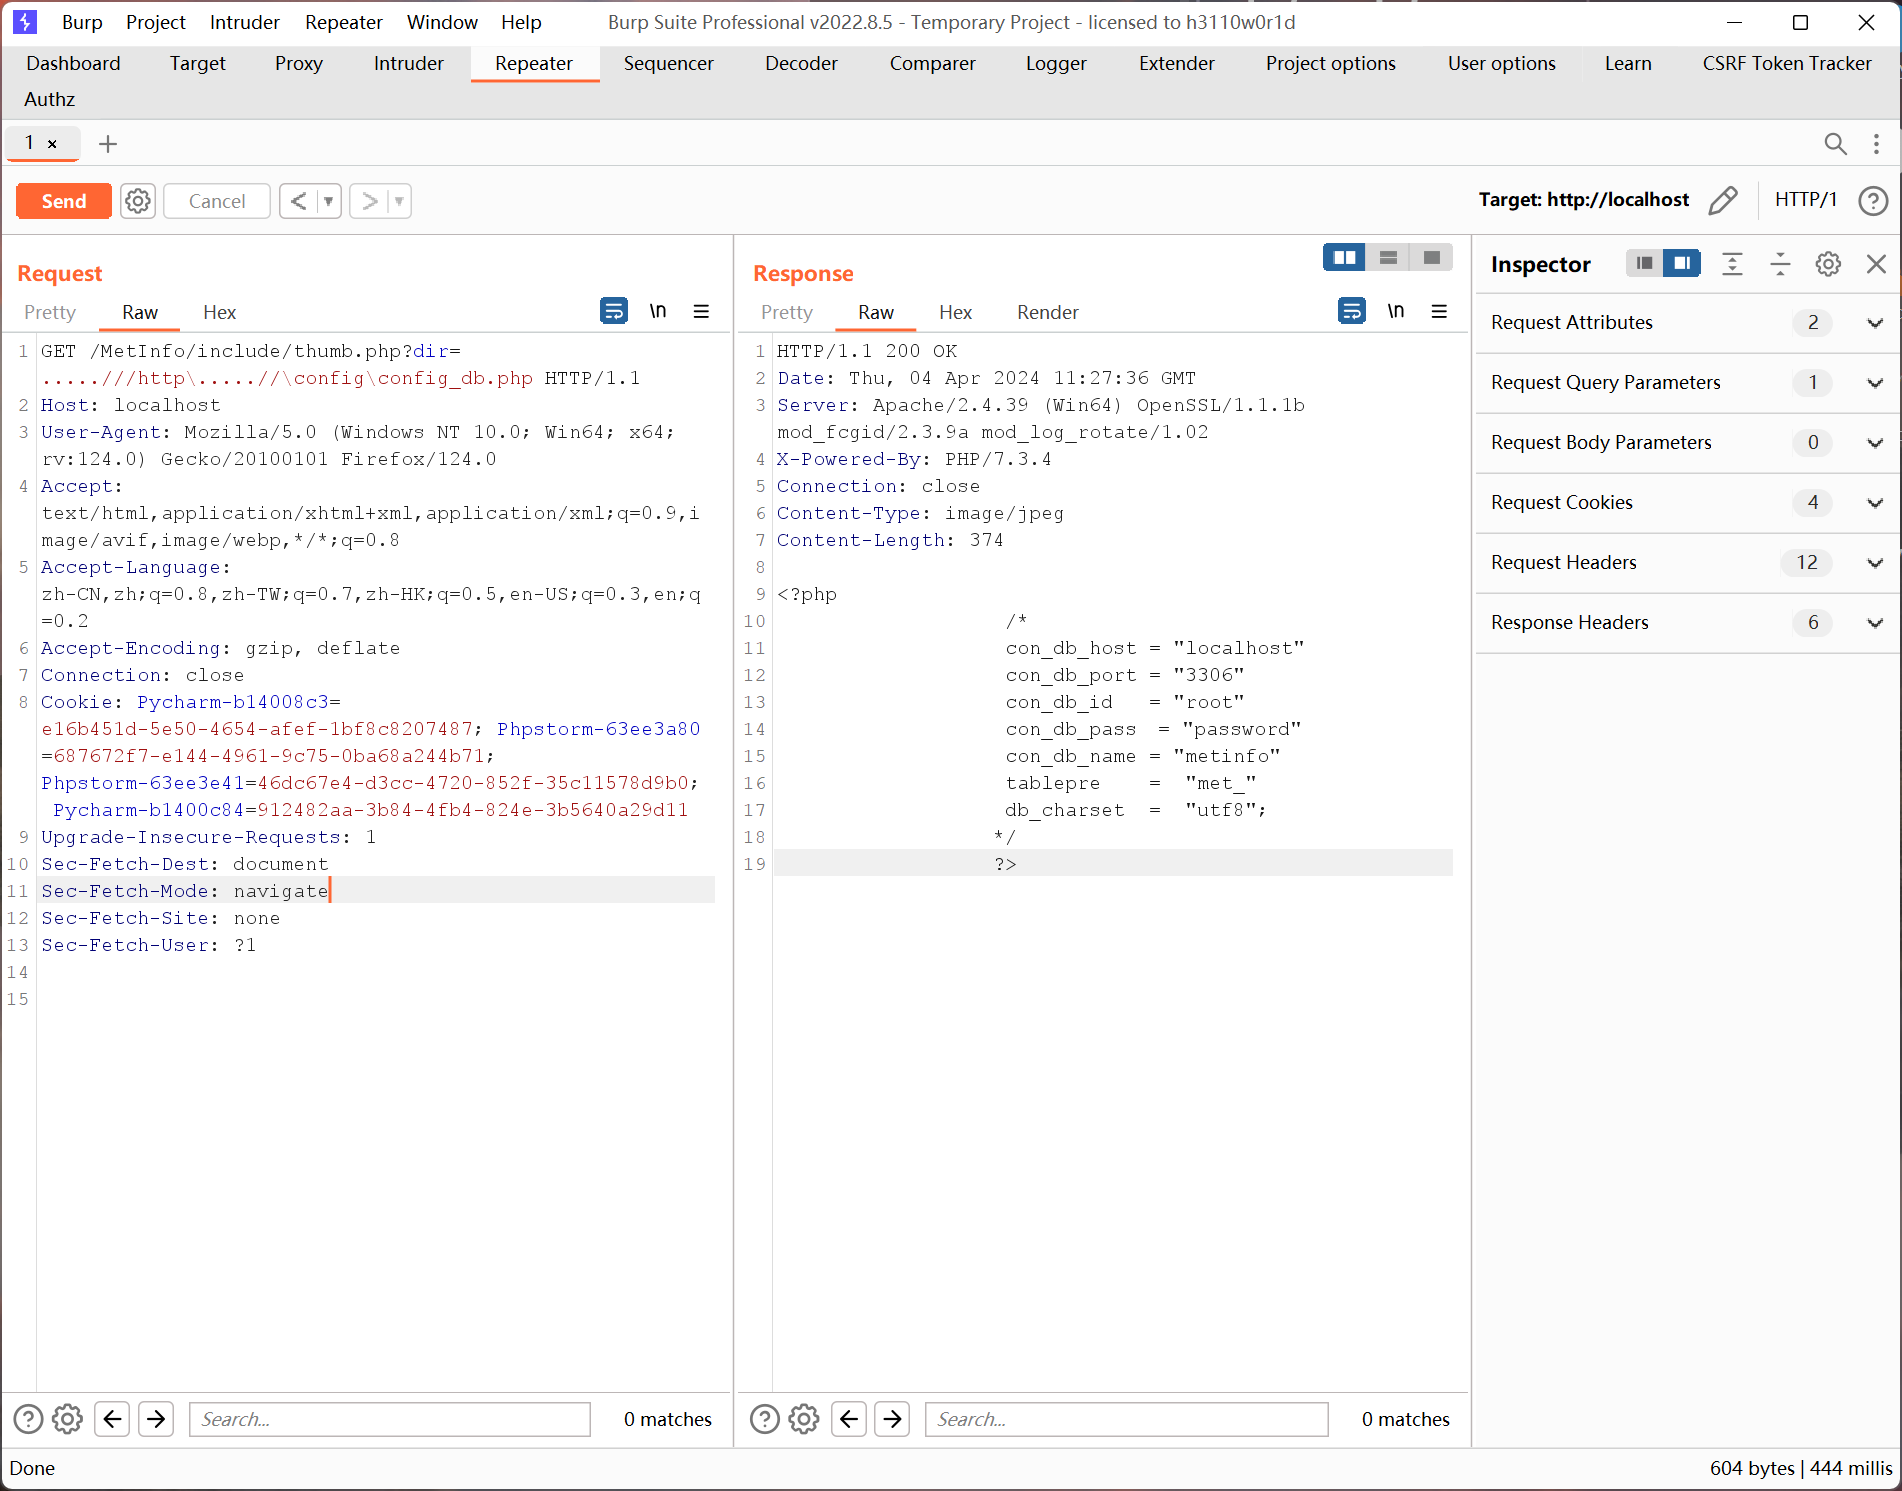Edit the target with the pencil icon
Viewport: 1902px width, 1491px height.
pos(1723,200)
